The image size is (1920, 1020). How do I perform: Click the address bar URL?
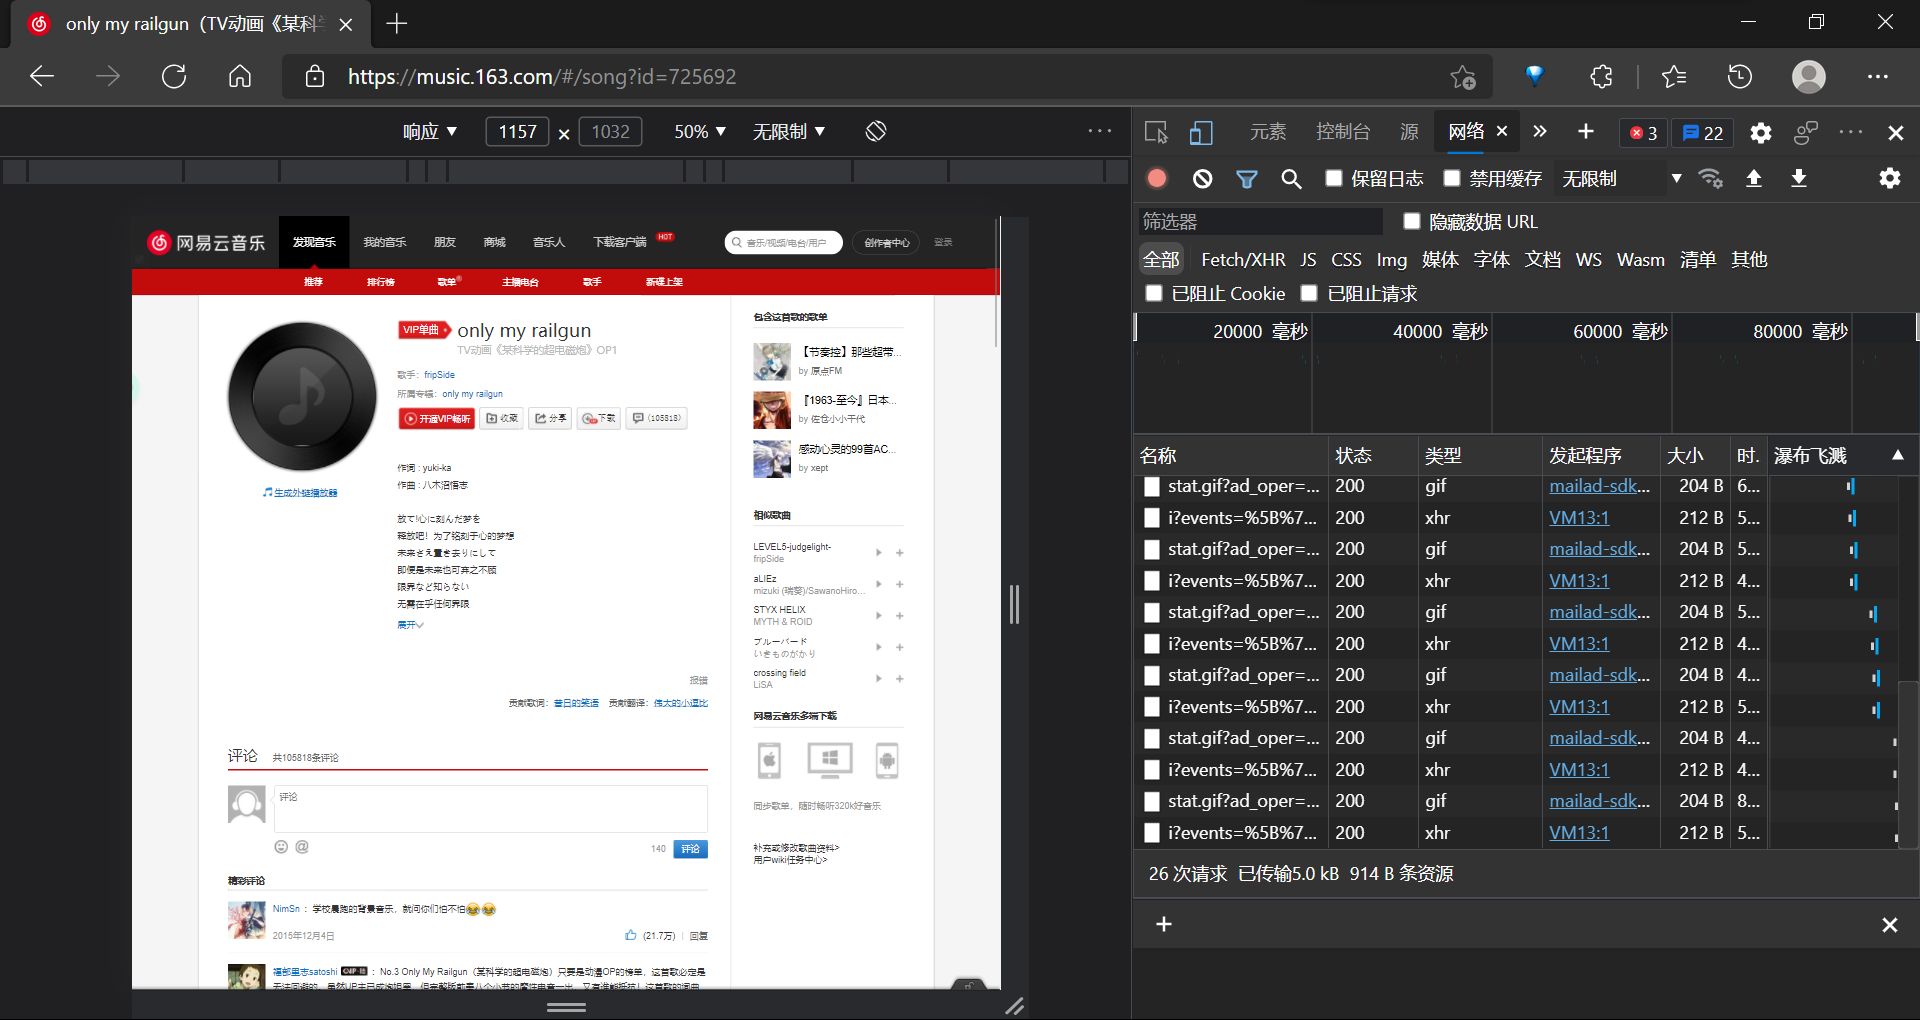(x=542, y=77)
